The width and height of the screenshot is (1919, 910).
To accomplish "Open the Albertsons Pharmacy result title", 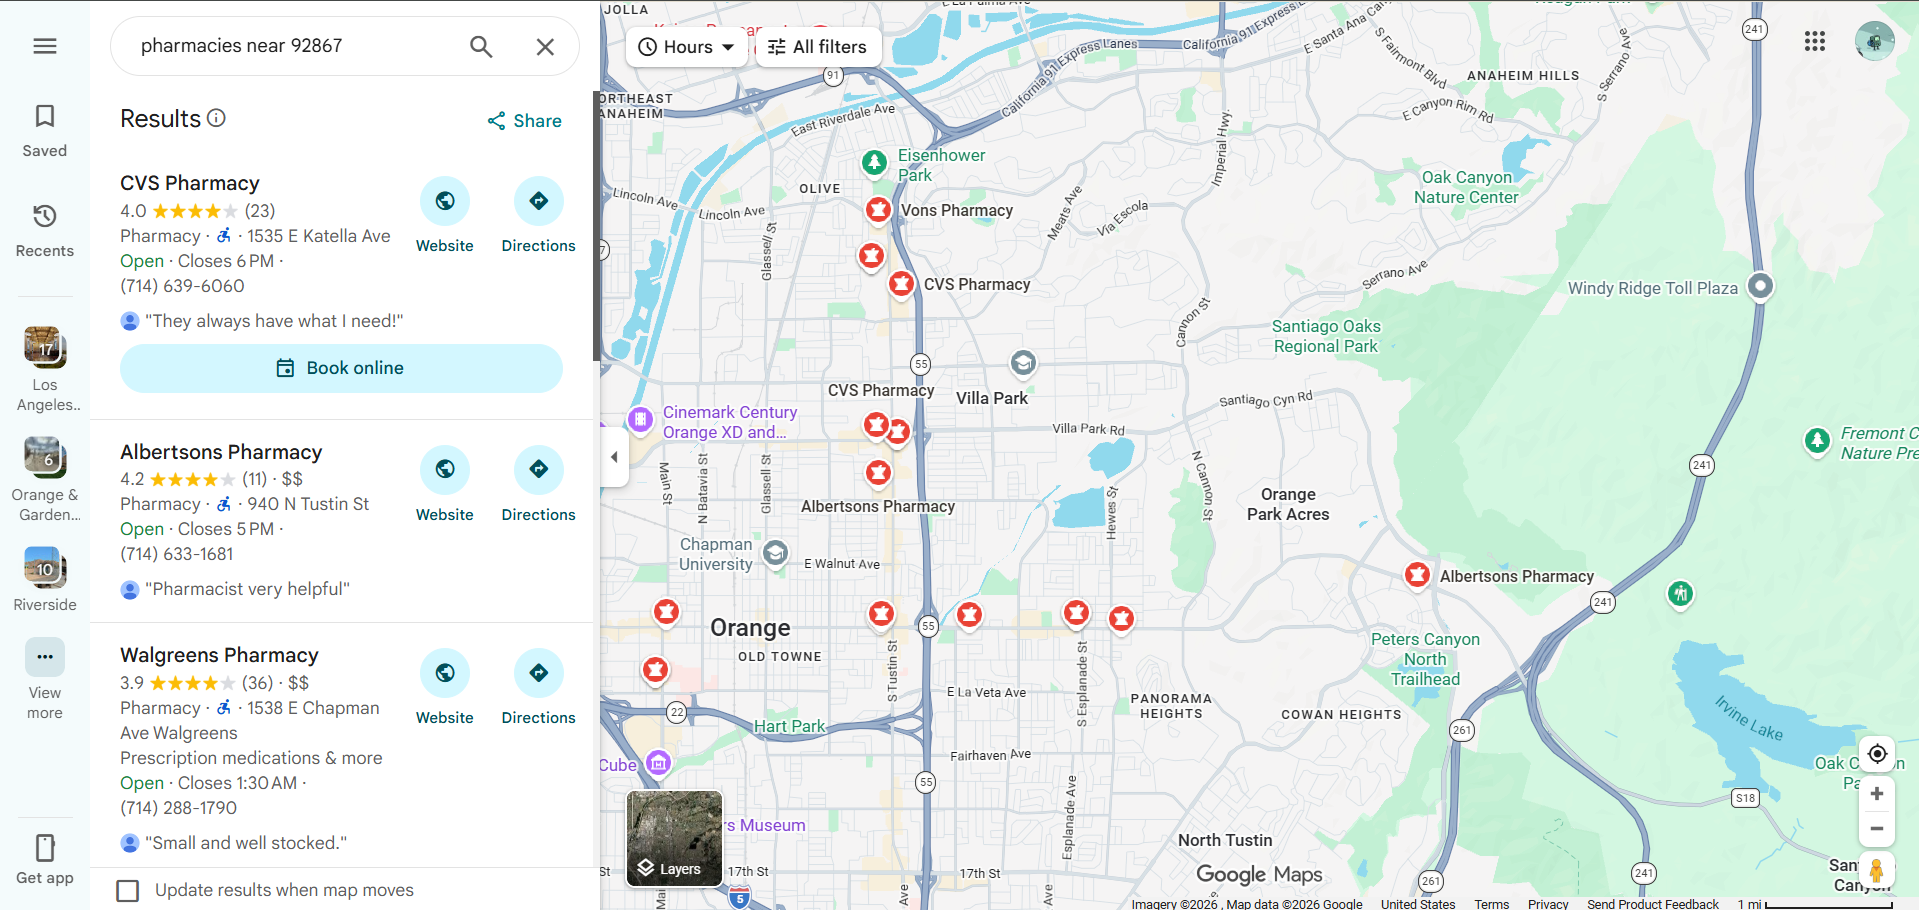I will point(221,452).
